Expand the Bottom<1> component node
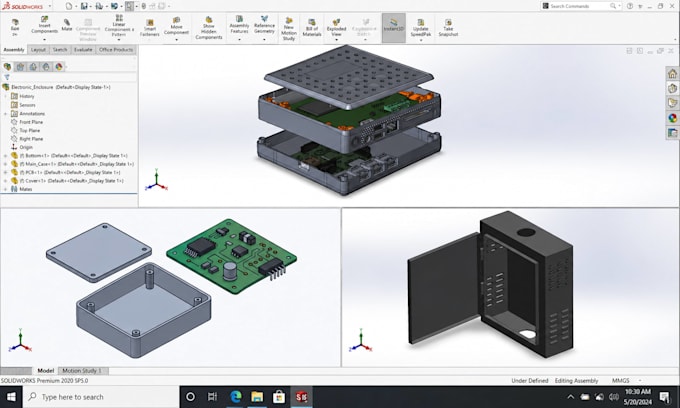Viewport: 680px width, 408px height. [x=6, y=156]
